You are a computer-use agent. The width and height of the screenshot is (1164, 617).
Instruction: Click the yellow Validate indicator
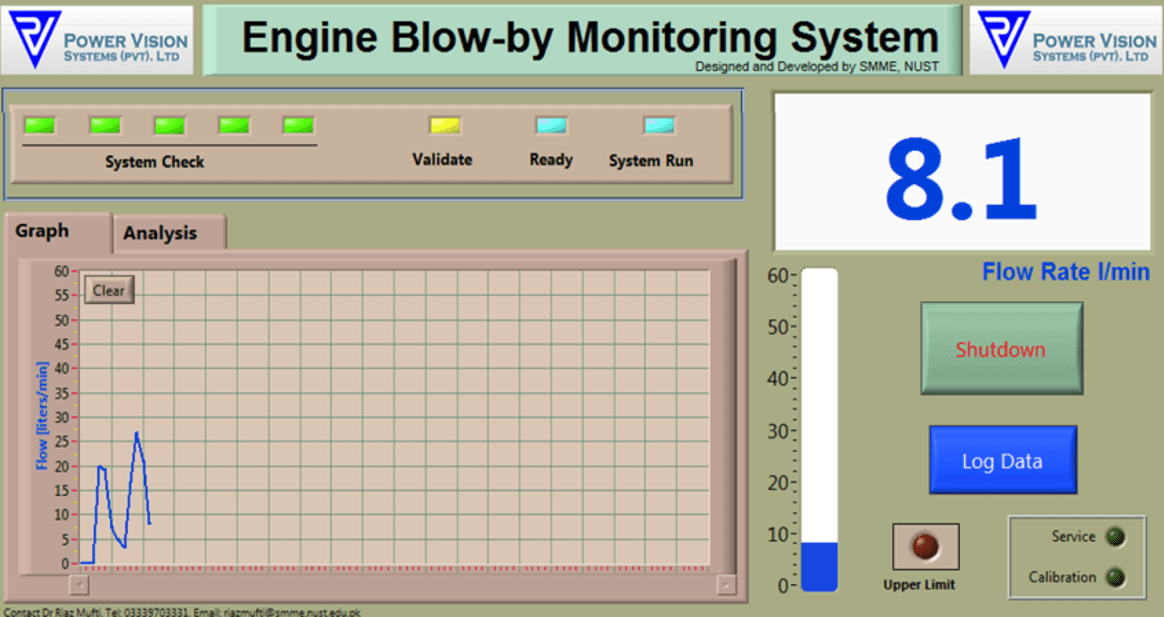(x=443, y=124)
